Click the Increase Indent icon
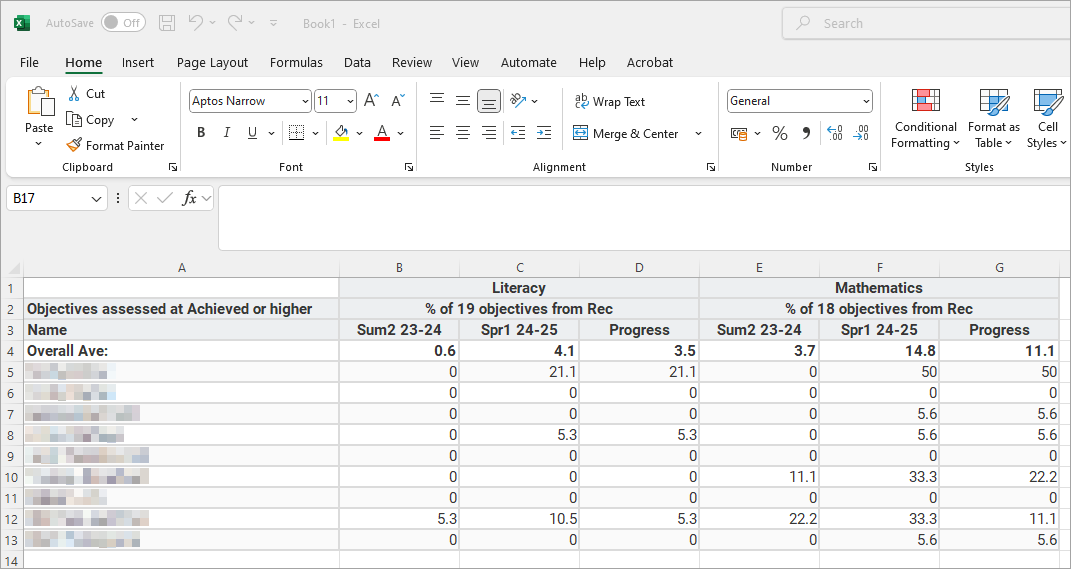The height and width of the screenshot is (569, 1071). coord(543,133)
